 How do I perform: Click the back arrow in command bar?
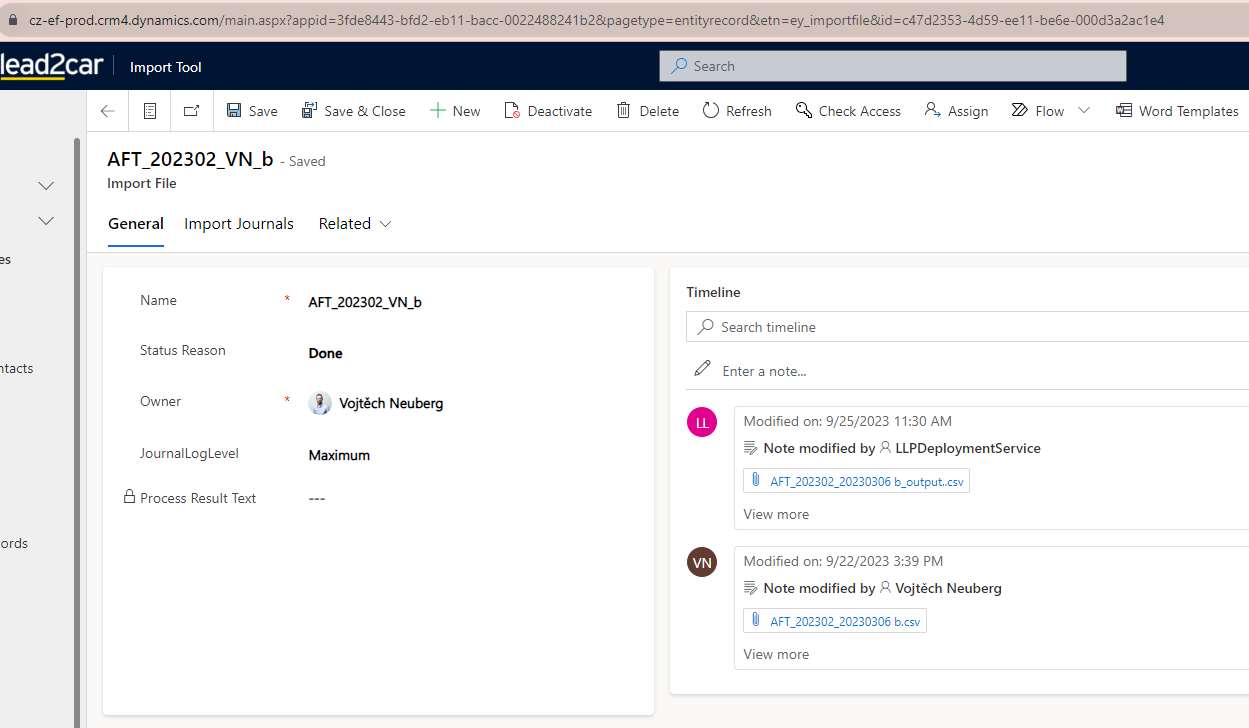pyautogui.click(x=108, y=111)
